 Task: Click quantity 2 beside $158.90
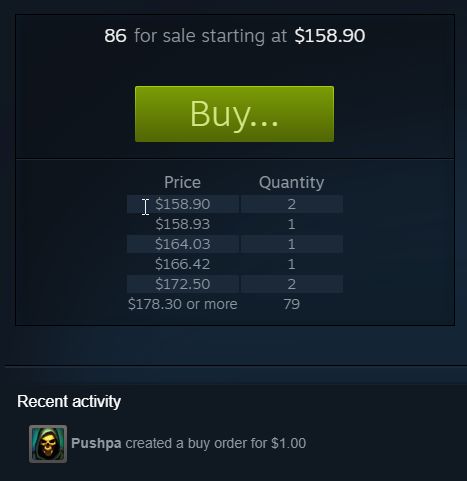pyautogui.click(x=292, y=204)
